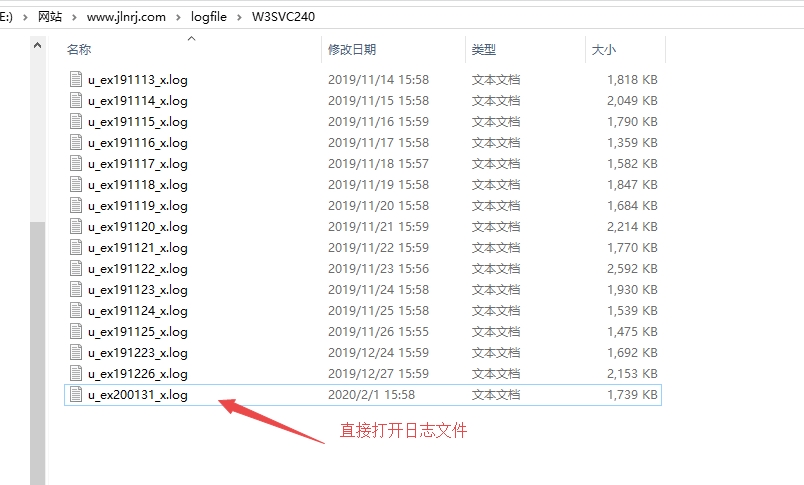Click the u_ex191125_x.log text file icon
The height and width of the screenshot is (485, 804).
(x=75, y=331)
